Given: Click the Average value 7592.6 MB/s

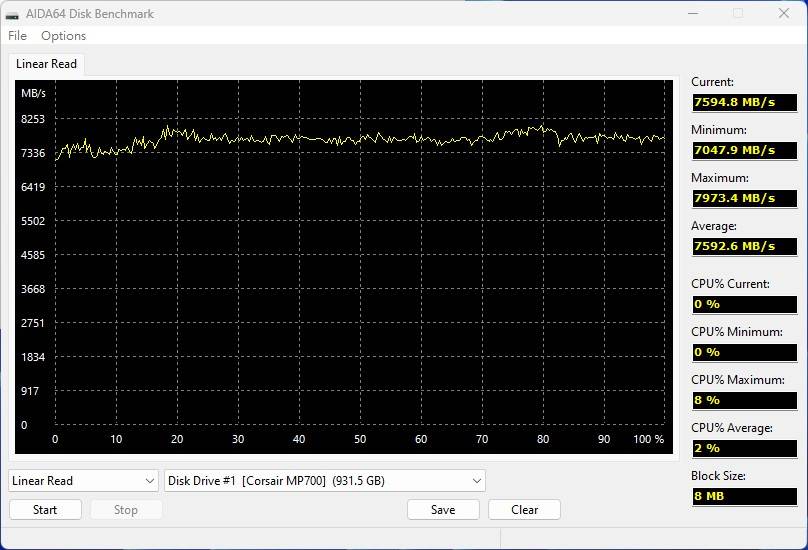Looking at the screenshot, I should click(745, 246).
